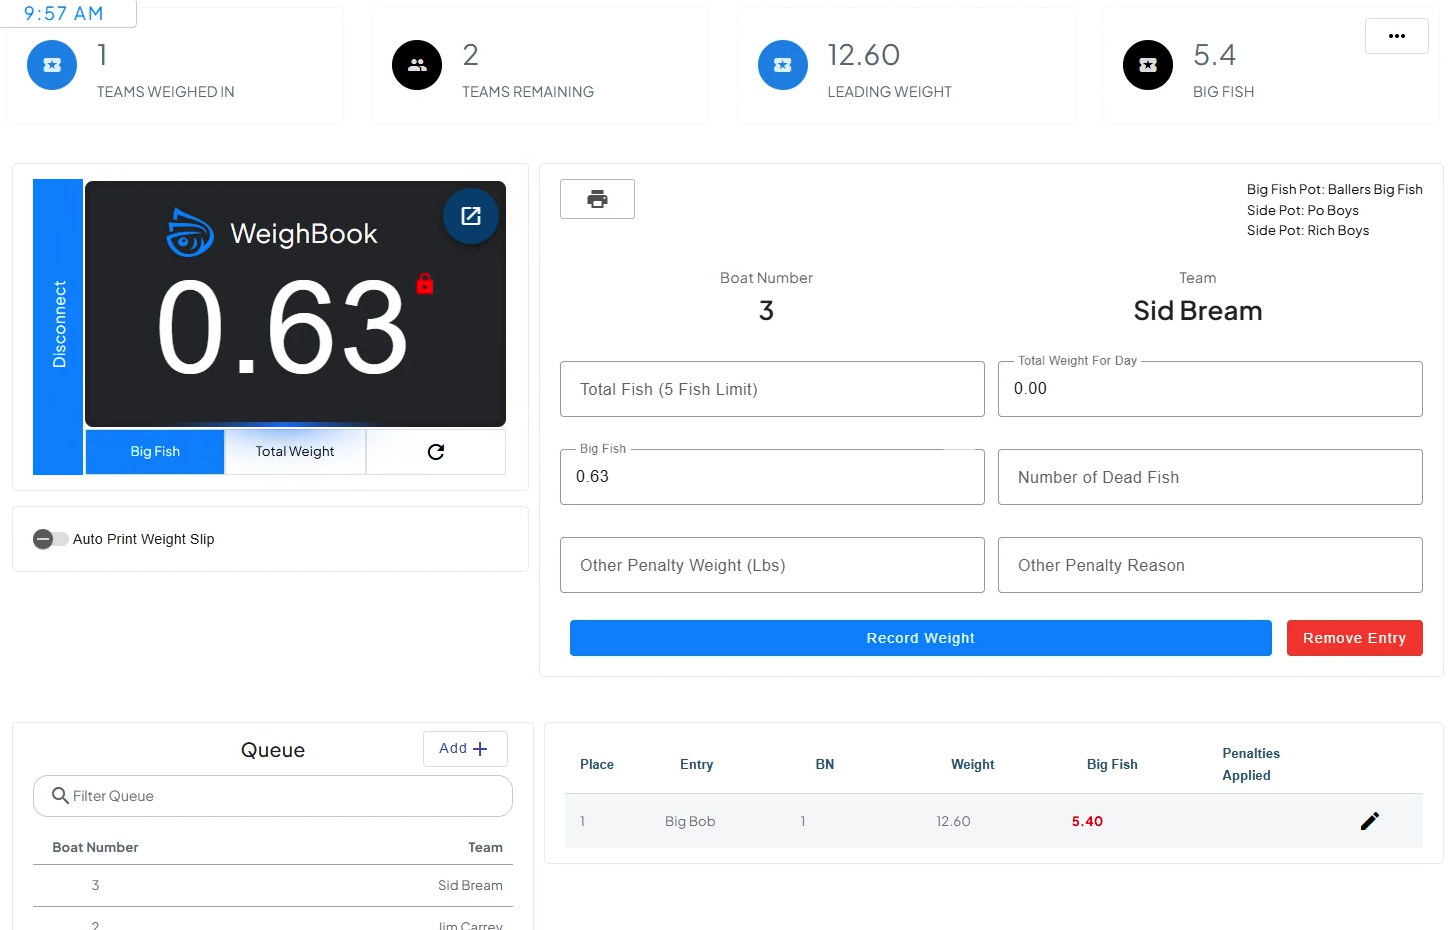Open the three-dots more options menu
The height and width of the screenshot is (930, 1451).
pos(1397,36)
